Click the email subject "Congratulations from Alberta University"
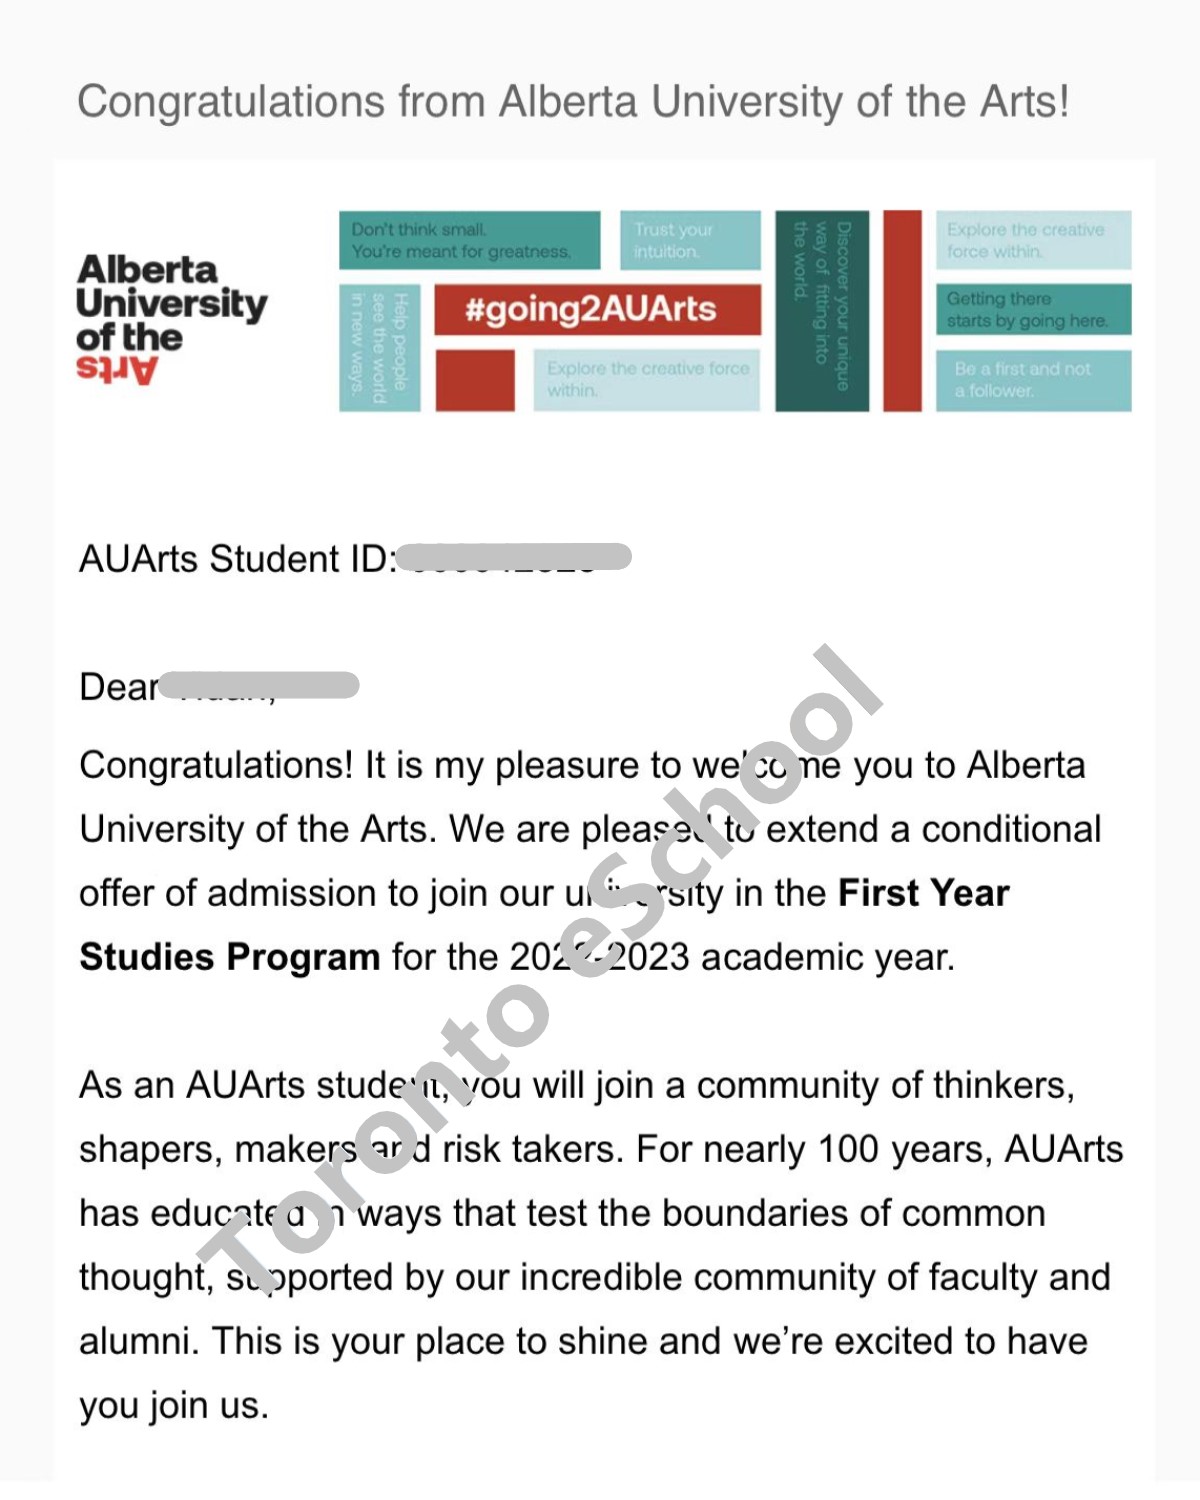The width and height of the screenshot is (1200, 1500). click(573, 102)
